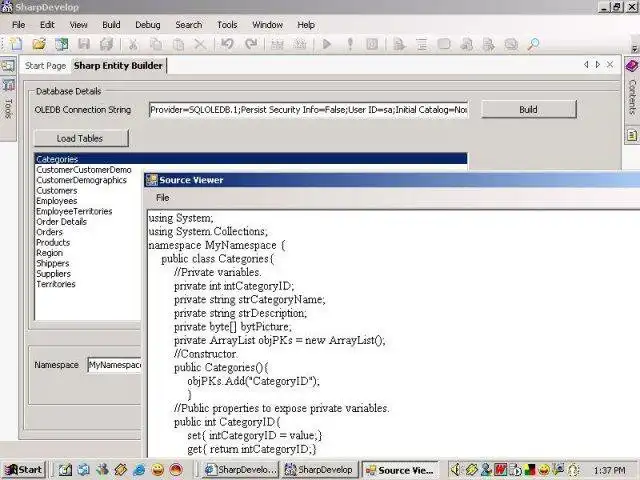This screenshot has height=480, width=640.
Task: Click the Undo arrow icon
Action: point(227,44)
